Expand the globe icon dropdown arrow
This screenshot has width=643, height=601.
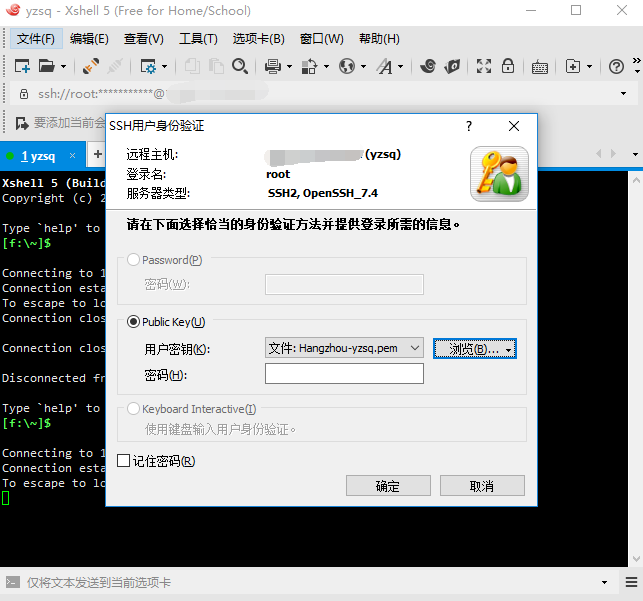pyautogui.click(x=363, y=66)
